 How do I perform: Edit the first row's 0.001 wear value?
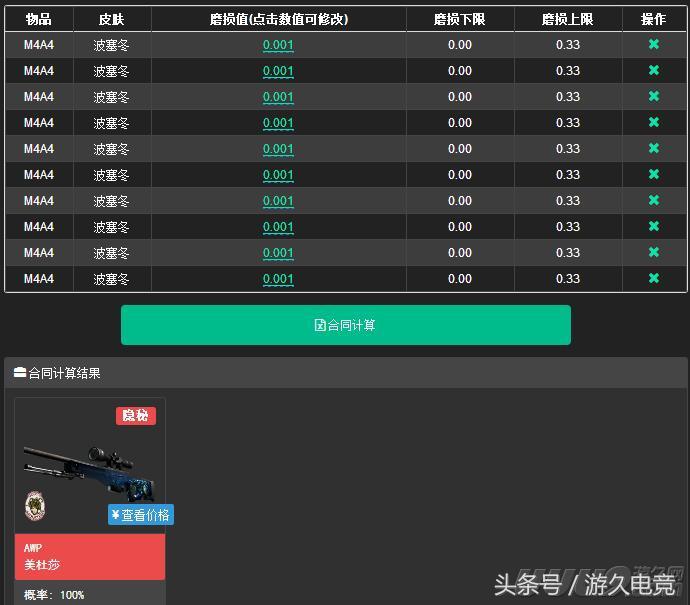click(x=278, y=45)
